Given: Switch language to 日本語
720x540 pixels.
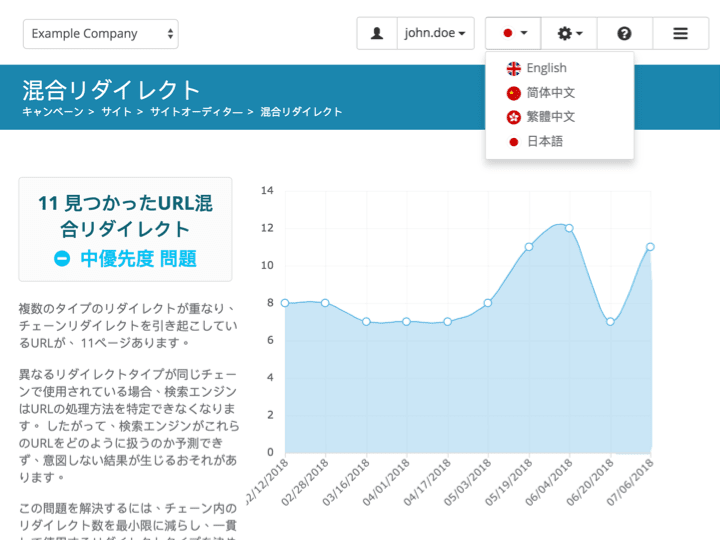Looking at the screenshot, I should pos(545,142).
